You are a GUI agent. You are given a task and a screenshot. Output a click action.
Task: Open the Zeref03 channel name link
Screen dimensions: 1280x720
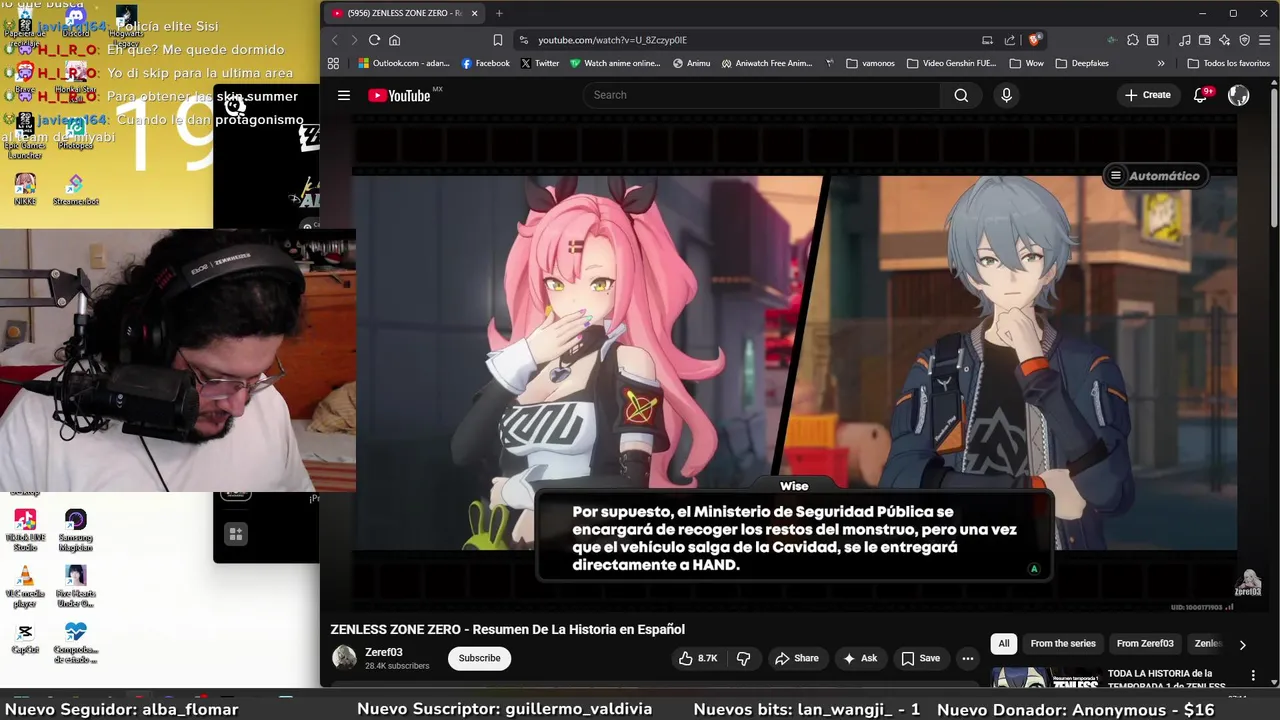tap(384, 652)
